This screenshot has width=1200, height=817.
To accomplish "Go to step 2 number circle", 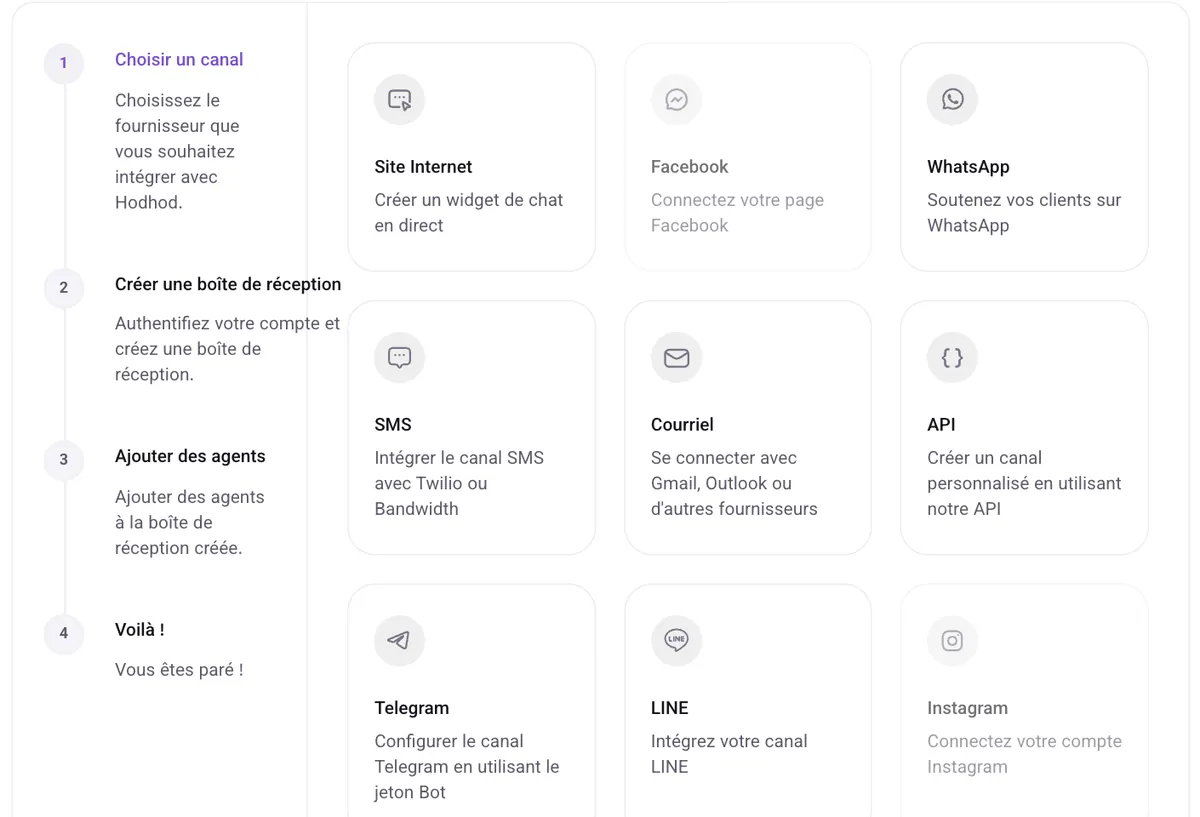I will (64, 287).
